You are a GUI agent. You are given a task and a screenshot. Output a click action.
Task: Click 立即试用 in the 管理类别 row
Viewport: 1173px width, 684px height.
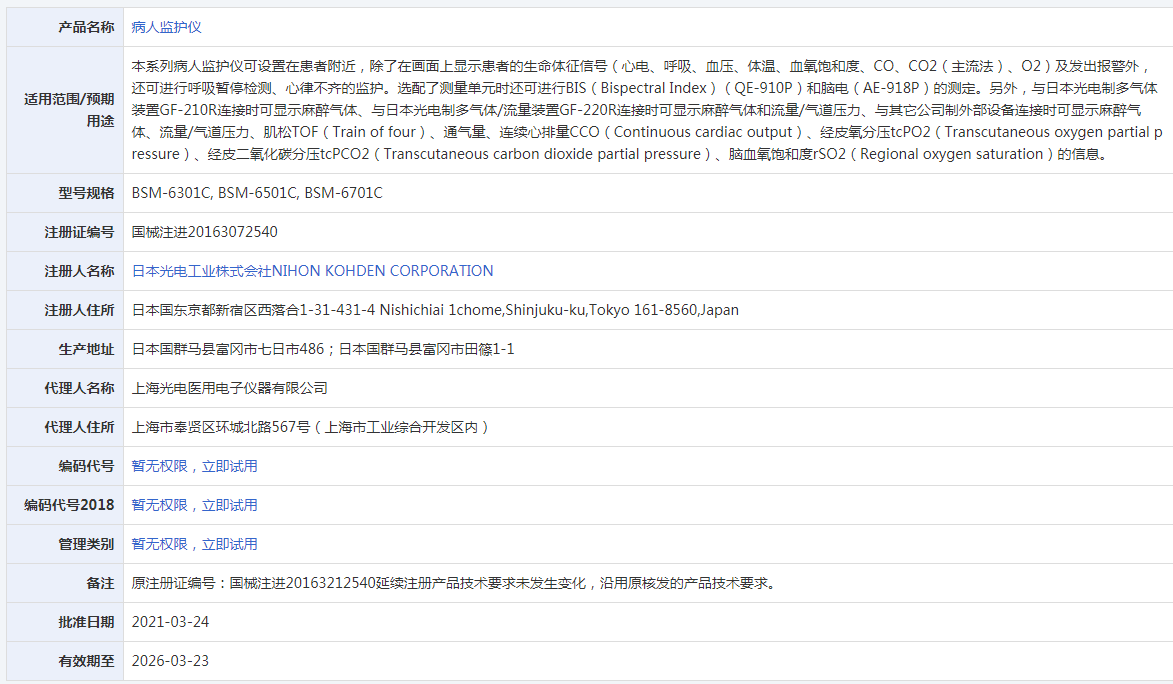coord(230,543)
